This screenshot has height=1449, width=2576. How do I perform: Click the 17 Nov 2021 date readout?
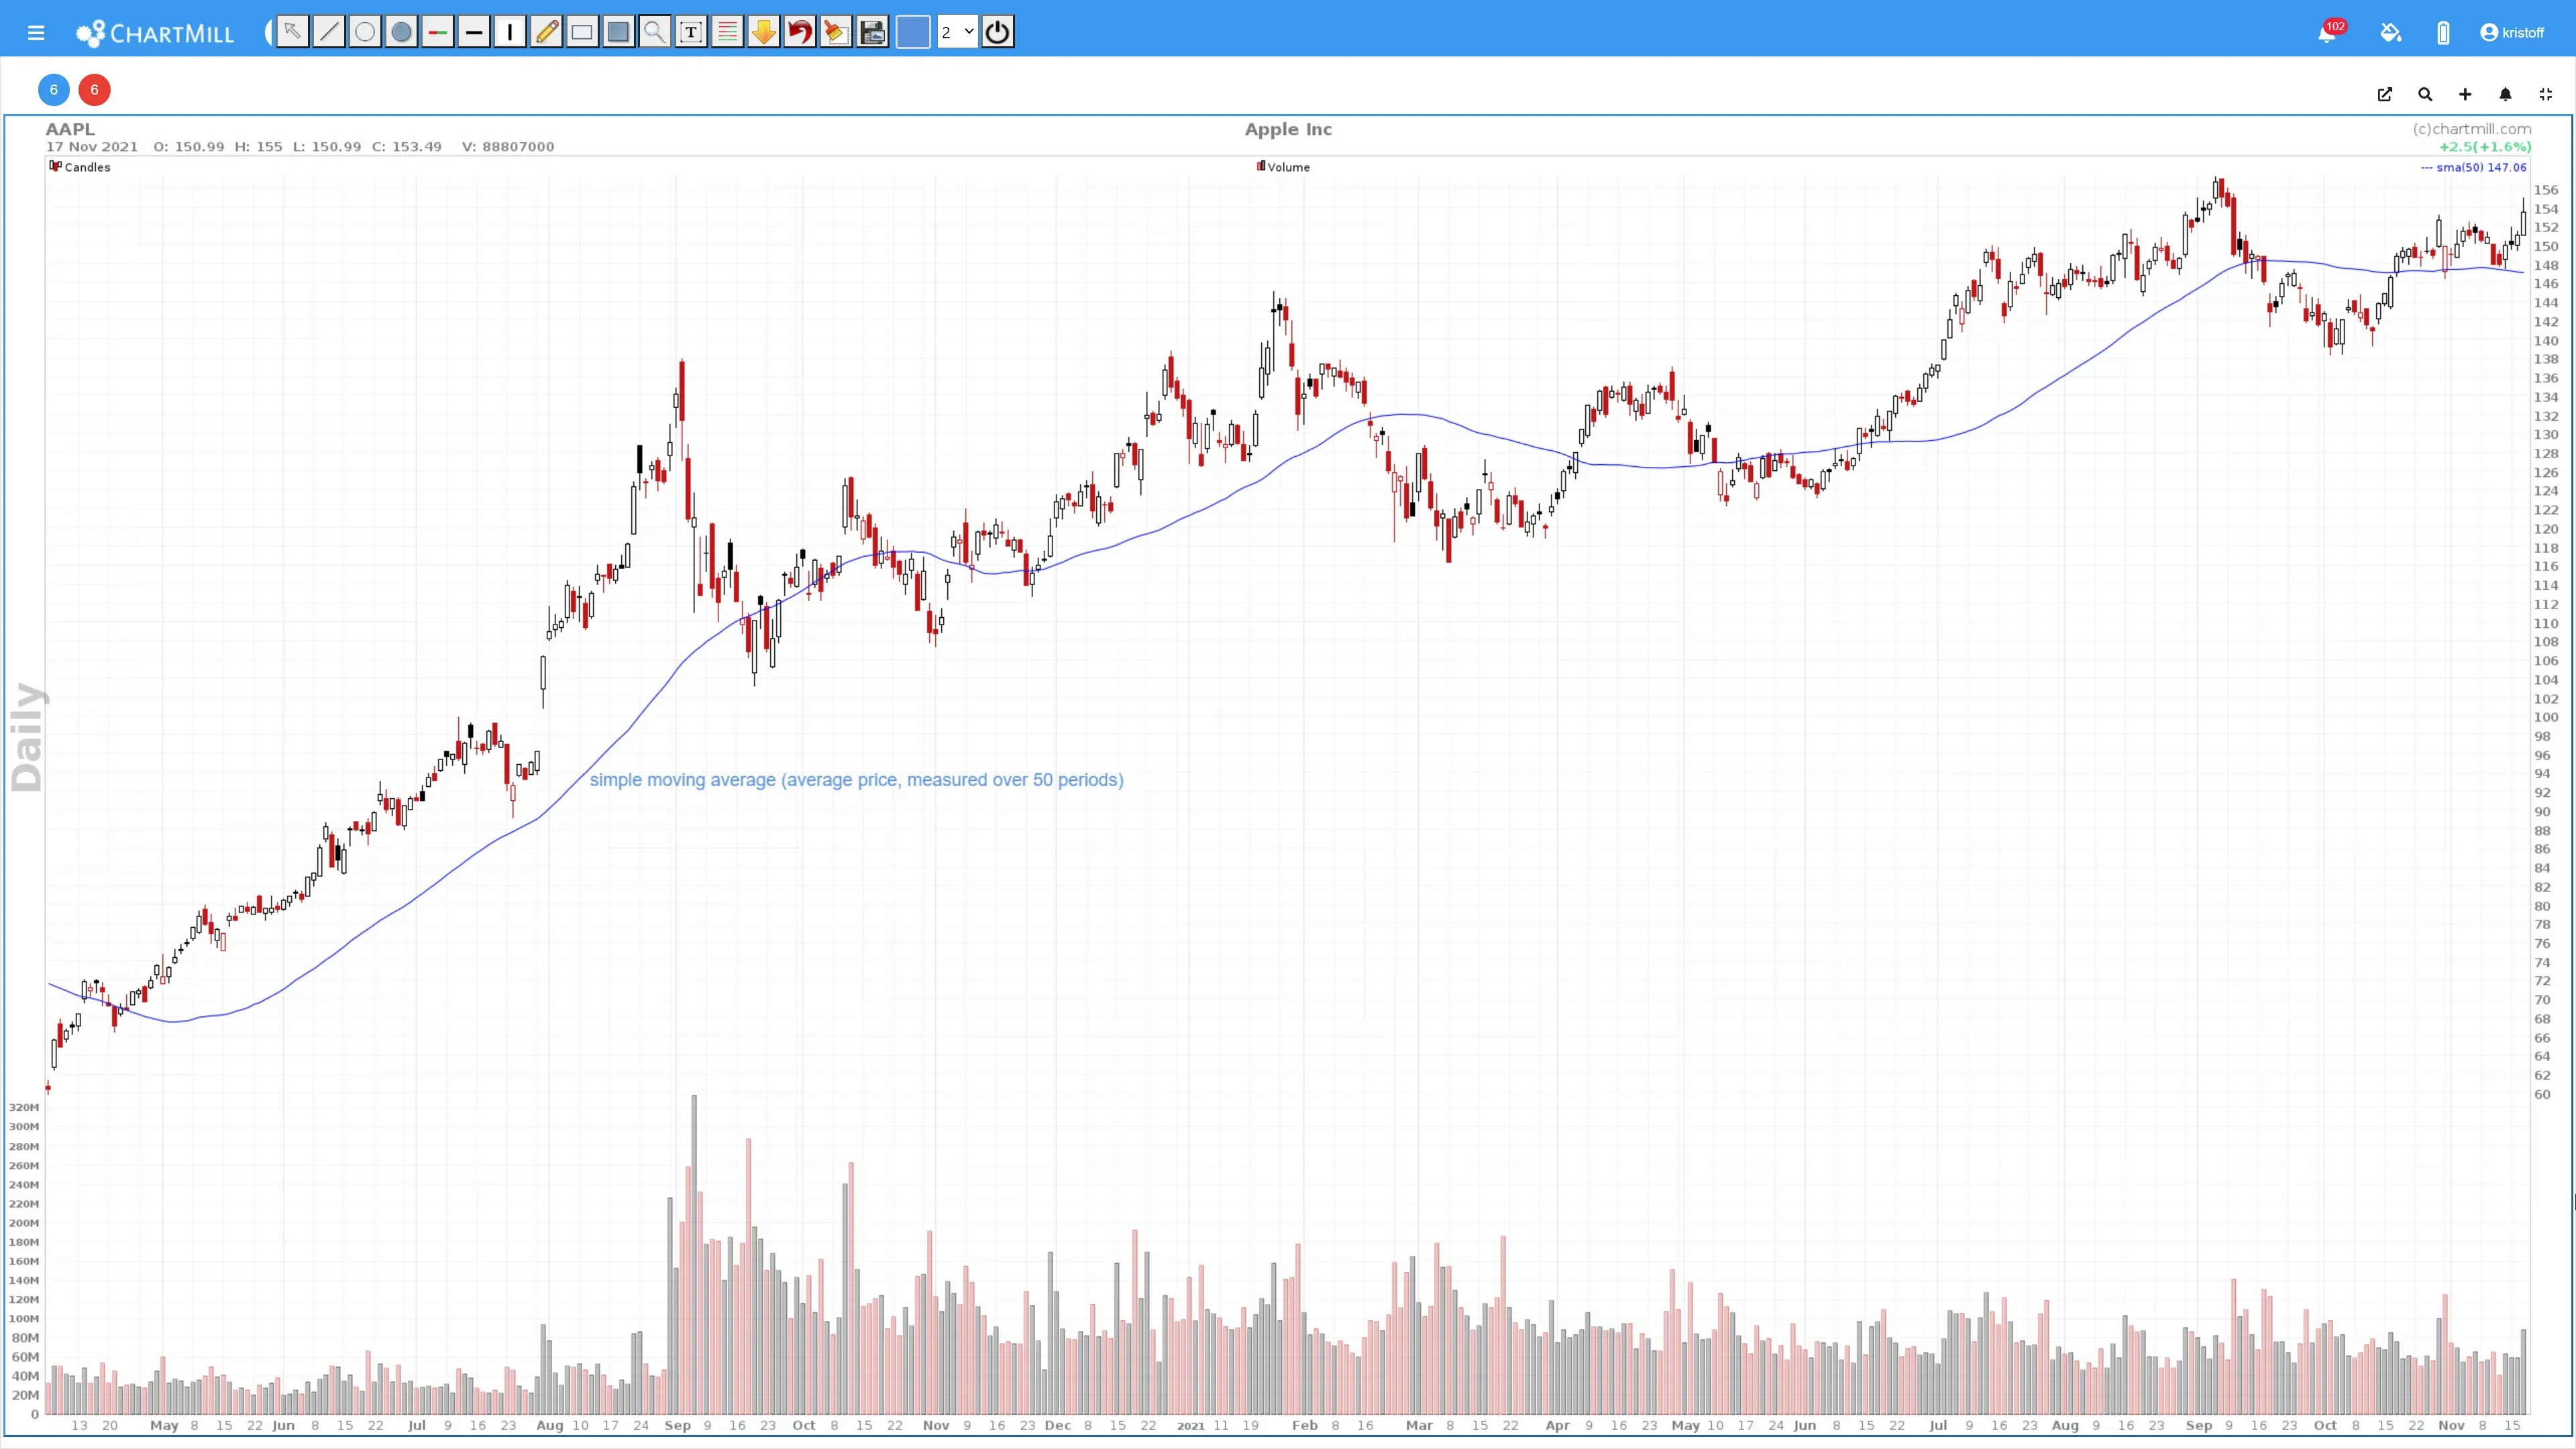click(x=92, y=147)
